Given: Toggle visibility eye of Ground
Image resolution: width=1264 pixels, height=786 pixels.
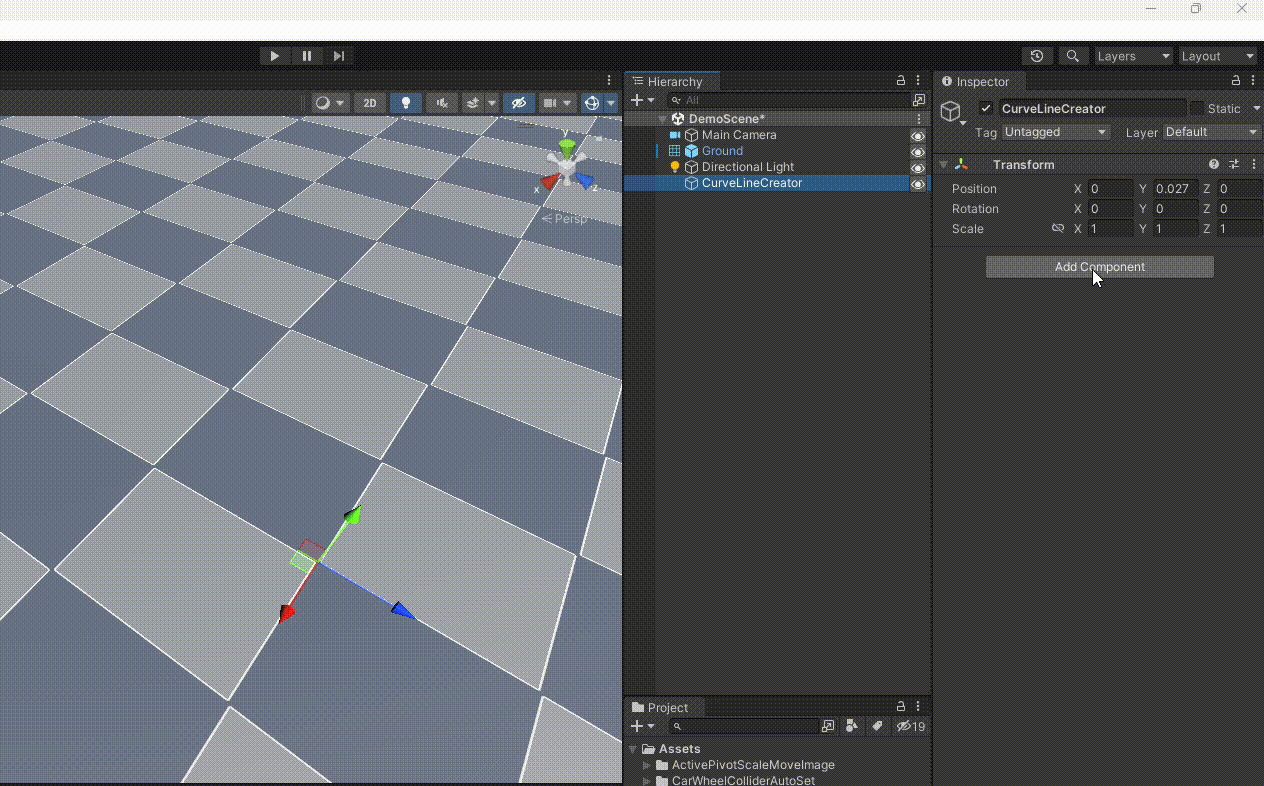Looking at the screenshot, I should pos(918,152).
